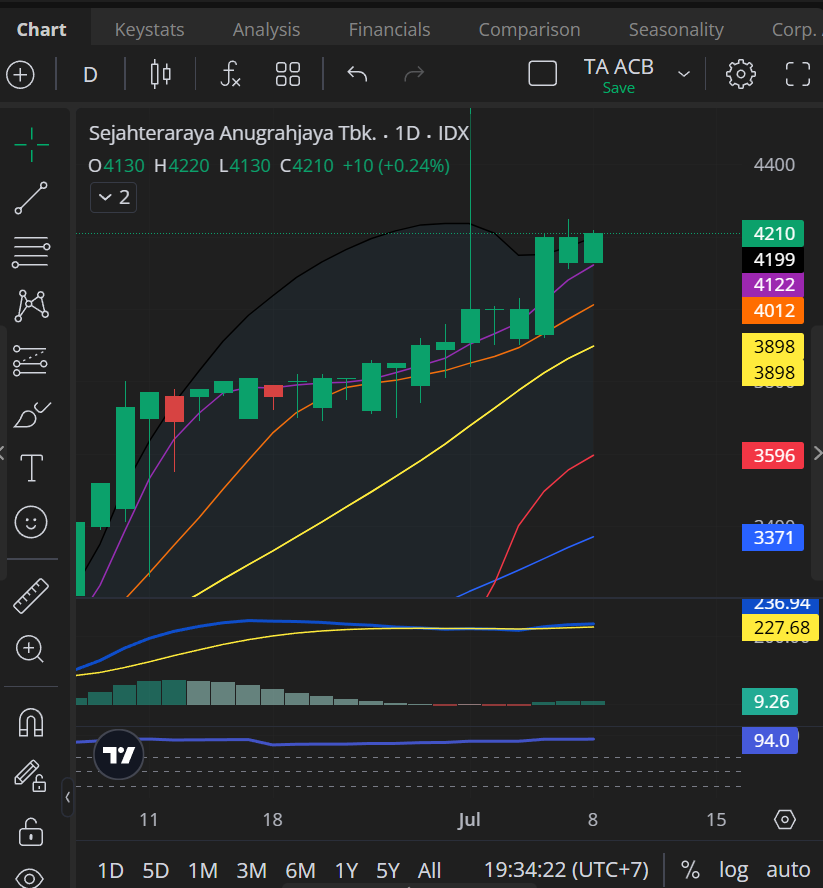Viewport: 823px width, 888px height.
Task: Select the text annotation tool
Action: [x=32, y=468]
